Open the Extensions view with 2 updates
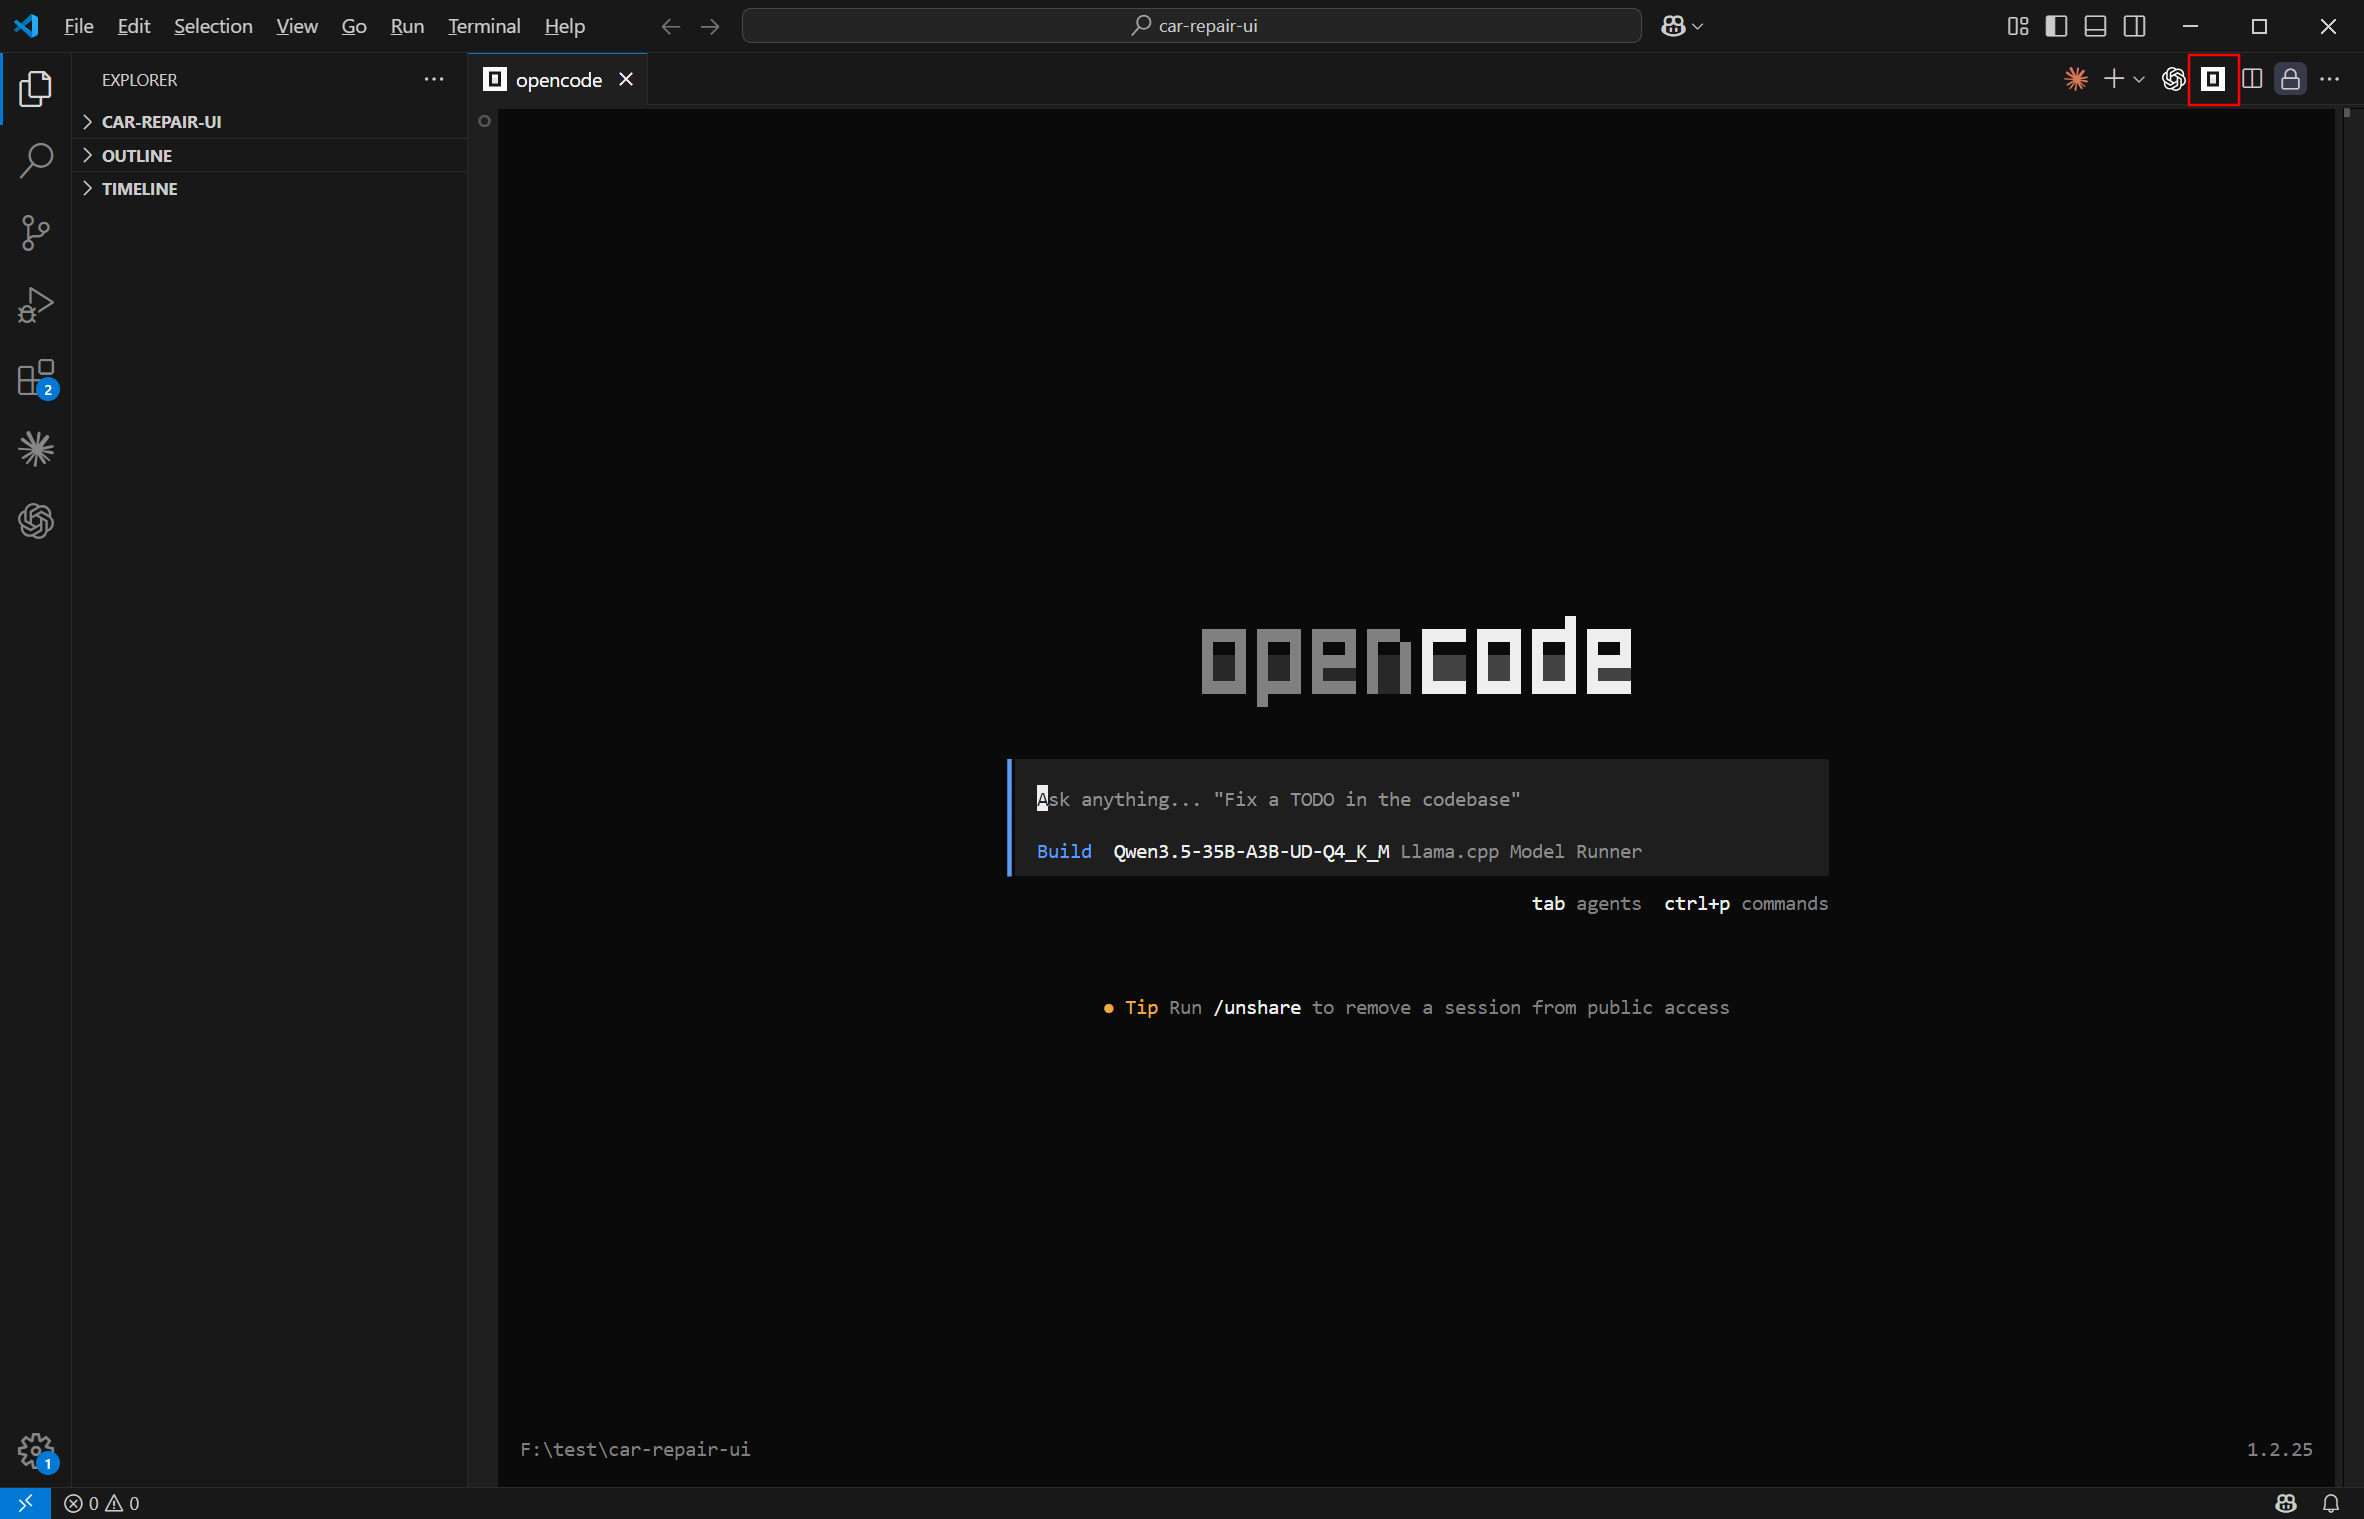 pos(36,378)
